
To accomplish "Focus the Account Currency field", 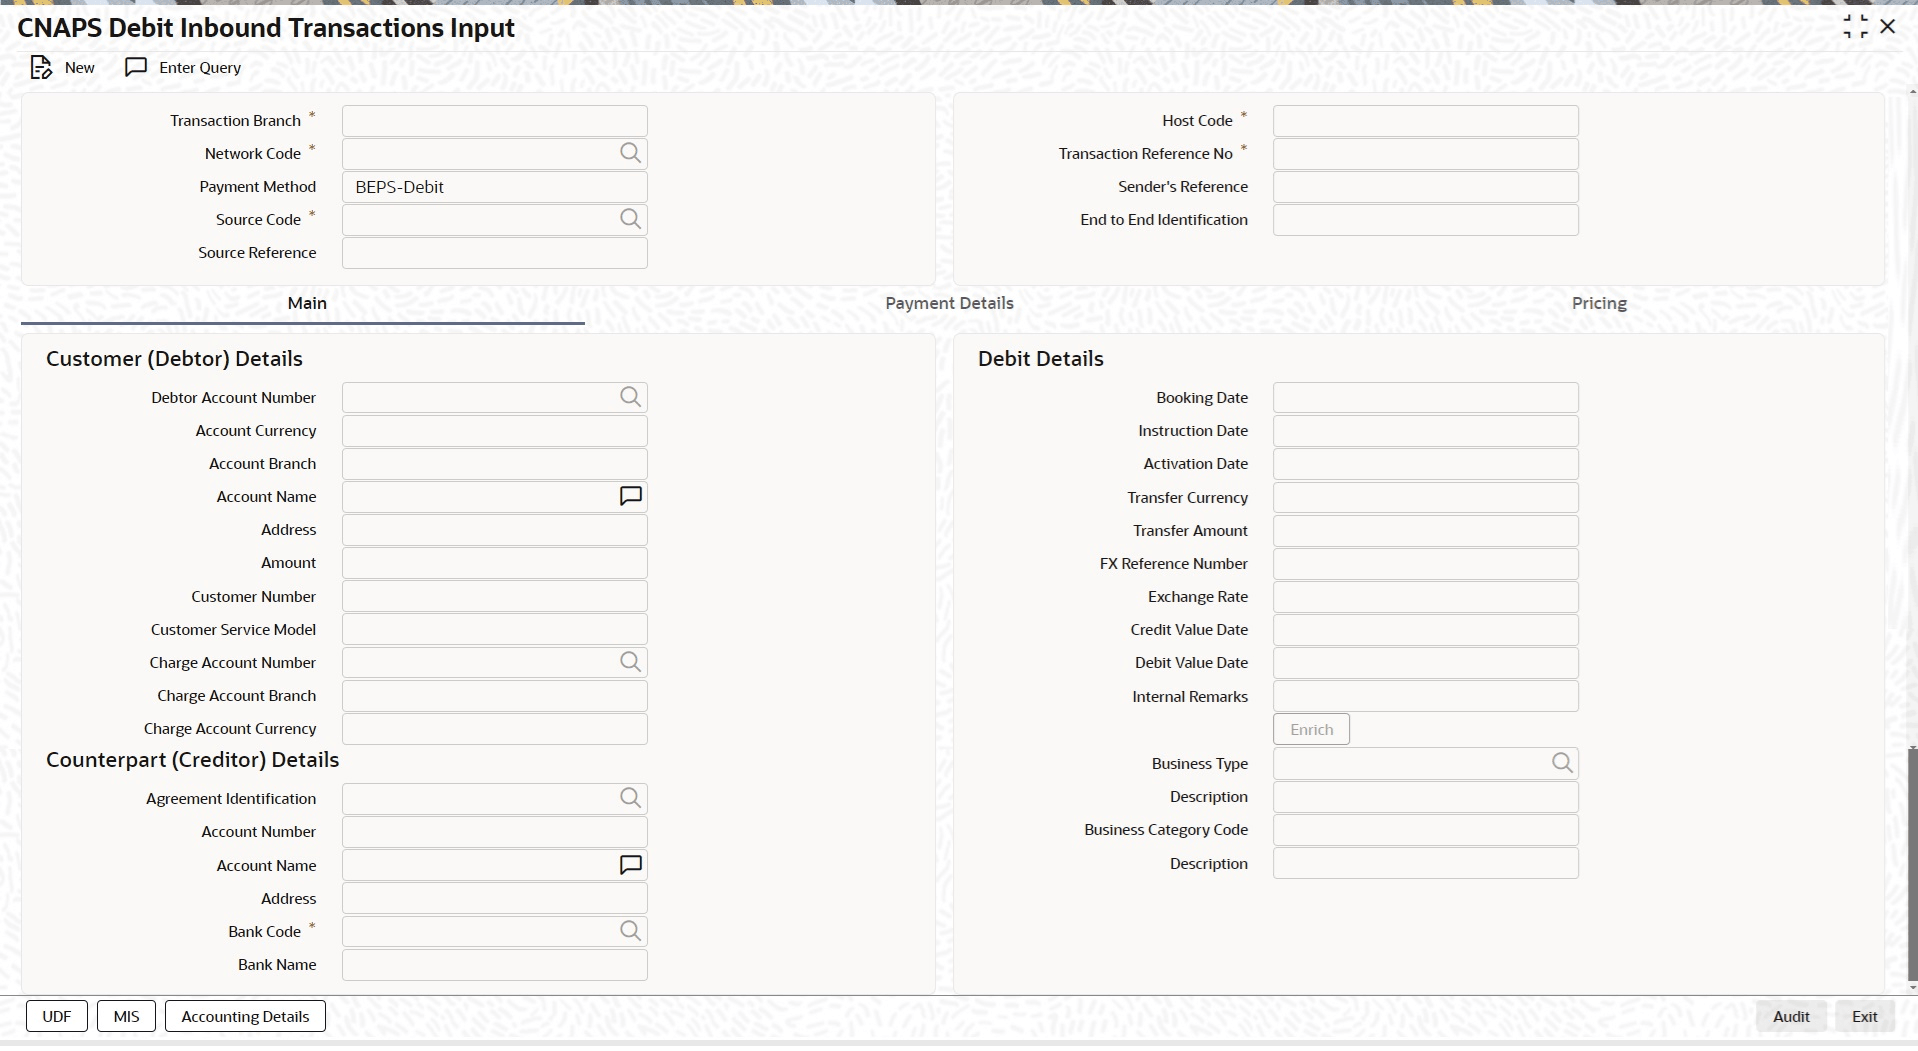I will tap(495, 431).
